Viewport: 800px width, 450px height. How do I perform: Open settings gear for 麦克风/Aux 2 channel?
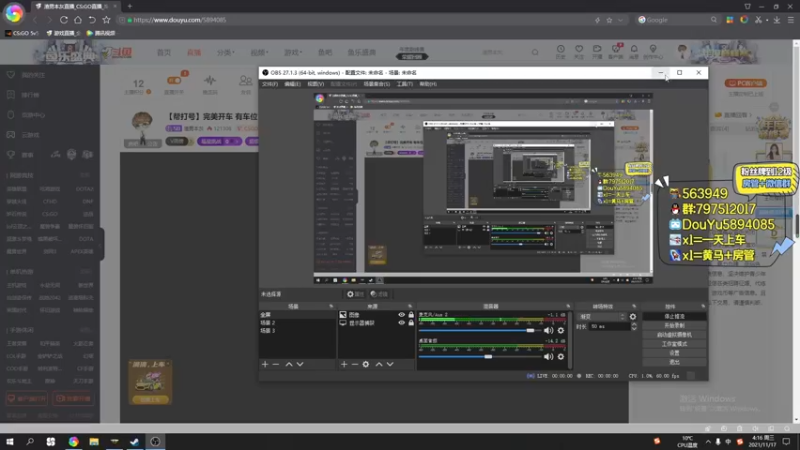tap(561, 331)
